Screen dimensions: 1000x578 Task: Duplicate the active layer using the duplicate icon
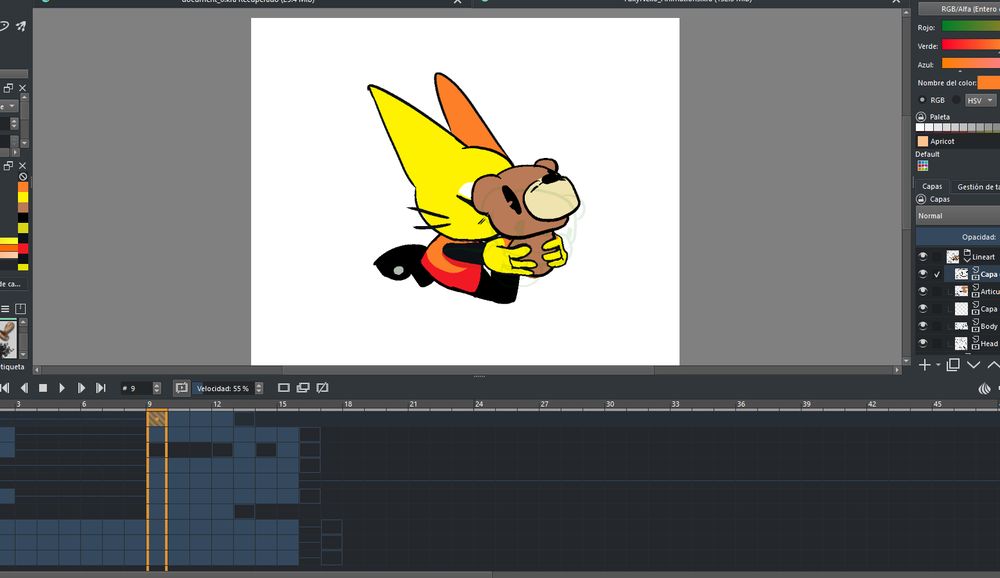click(952, 365)
